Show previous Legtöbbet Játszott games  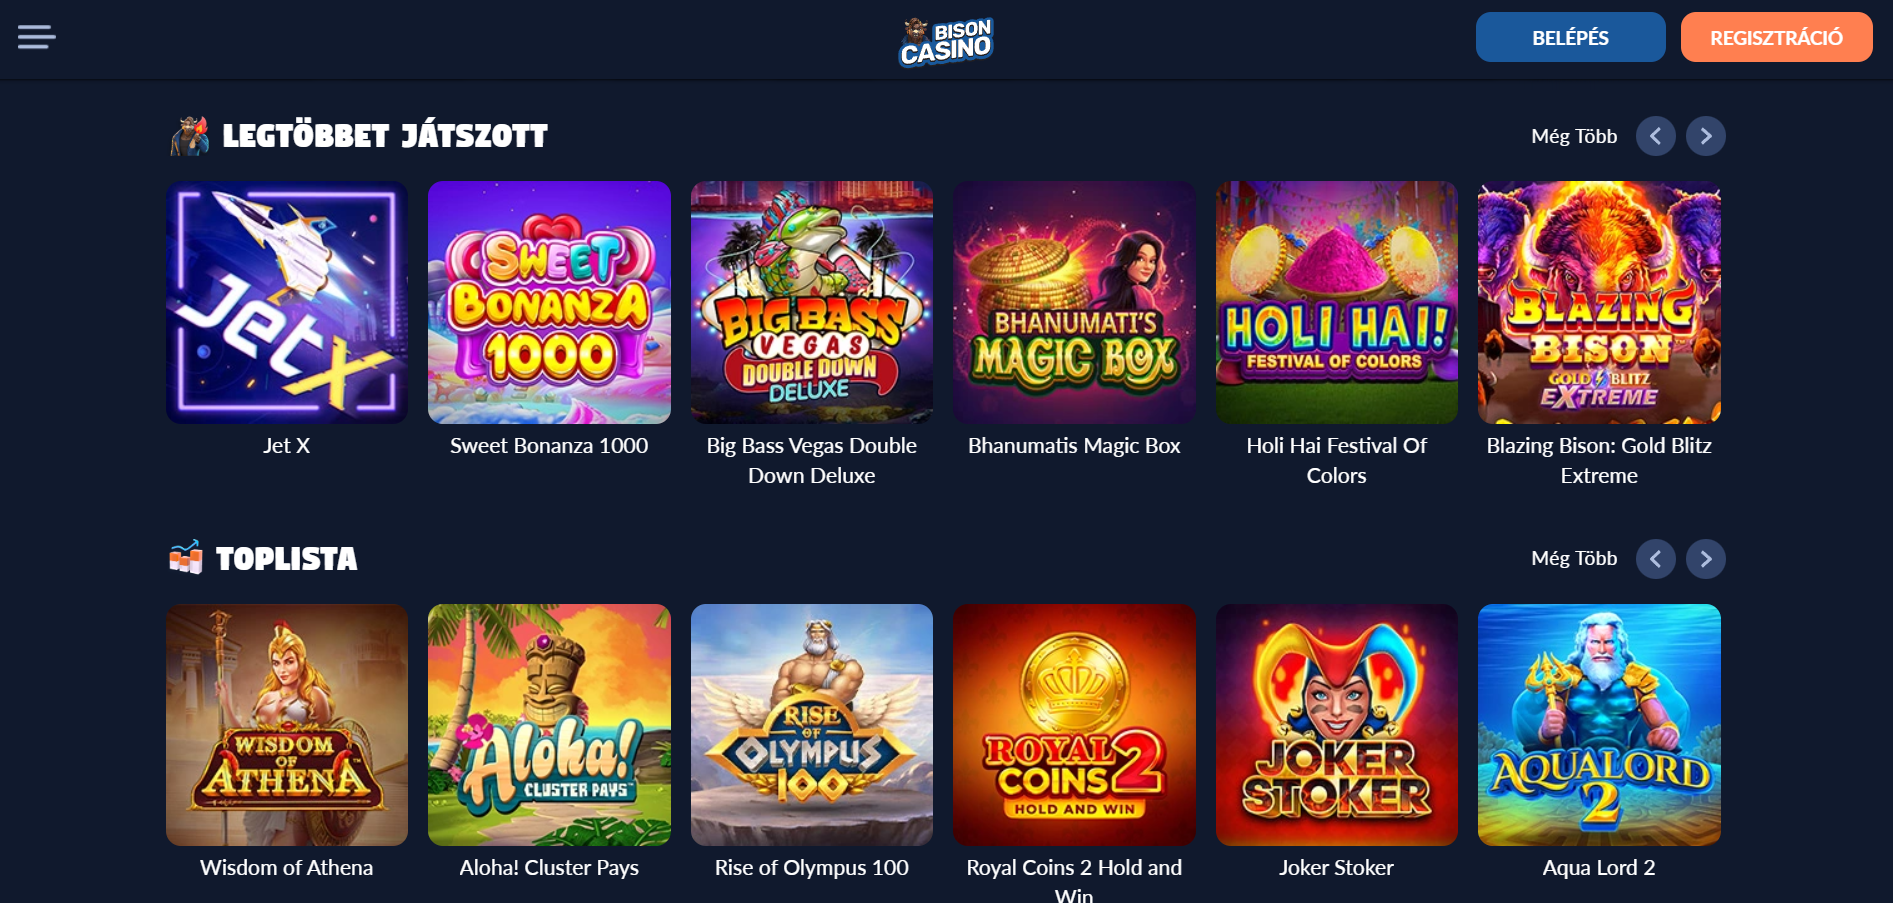1655,136
